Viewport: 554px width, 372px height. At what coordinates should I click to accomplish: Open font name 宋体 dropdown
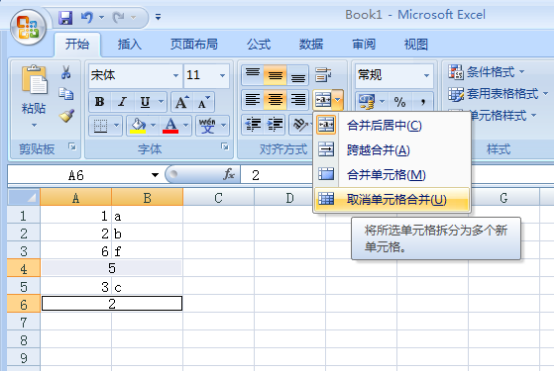click(176, 75)
